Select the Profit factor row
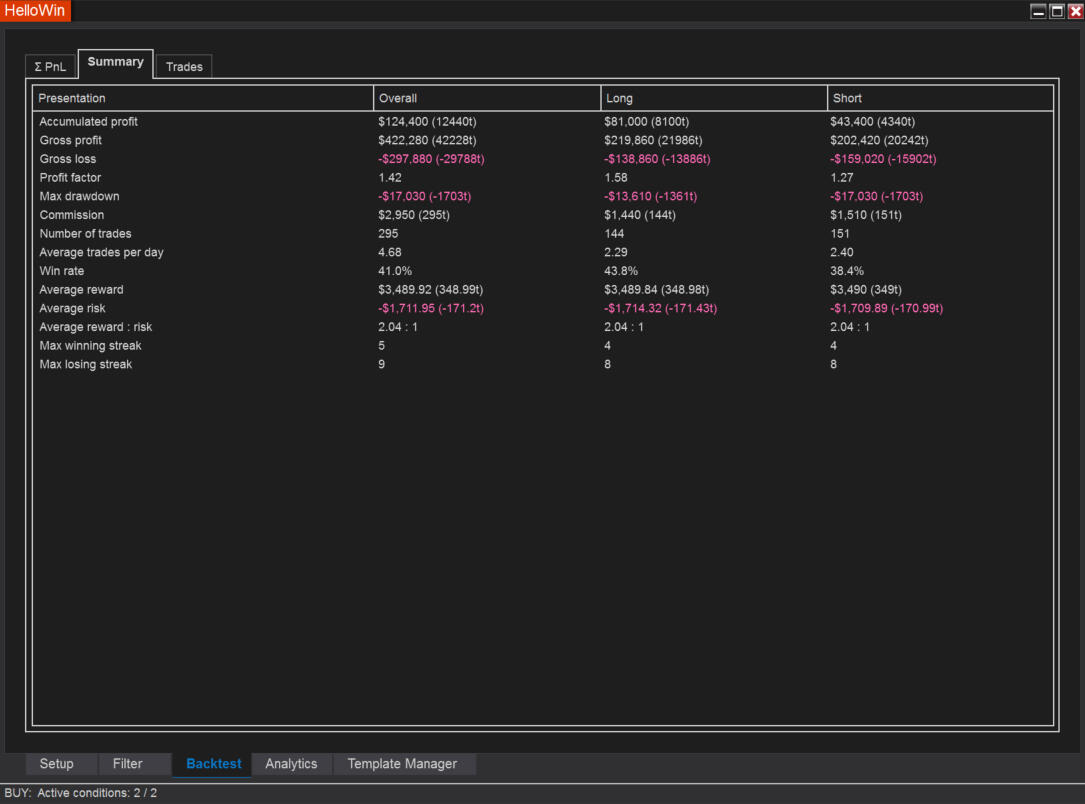Viewport: 1085px width, 804px height. click(70, 178)
